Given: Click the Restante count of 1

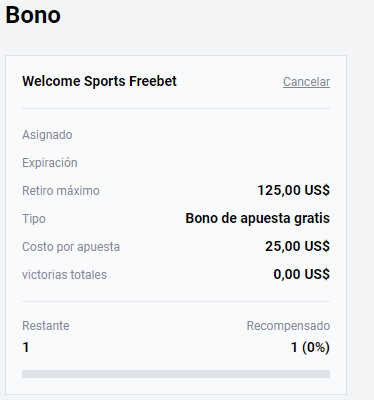Looking at the screenshot, I should coord(26,348).
